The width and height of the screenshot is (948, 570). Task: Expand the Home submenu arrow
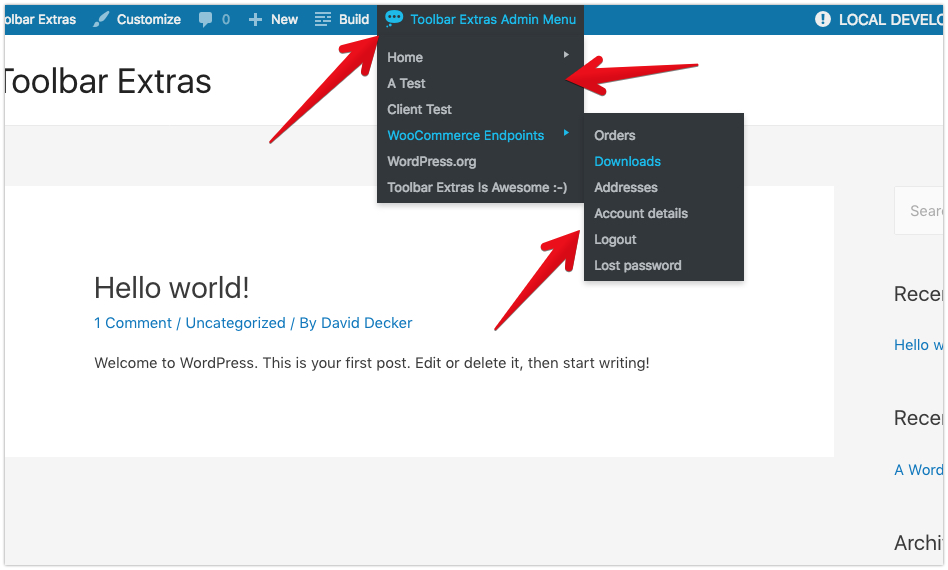point(567,55)
